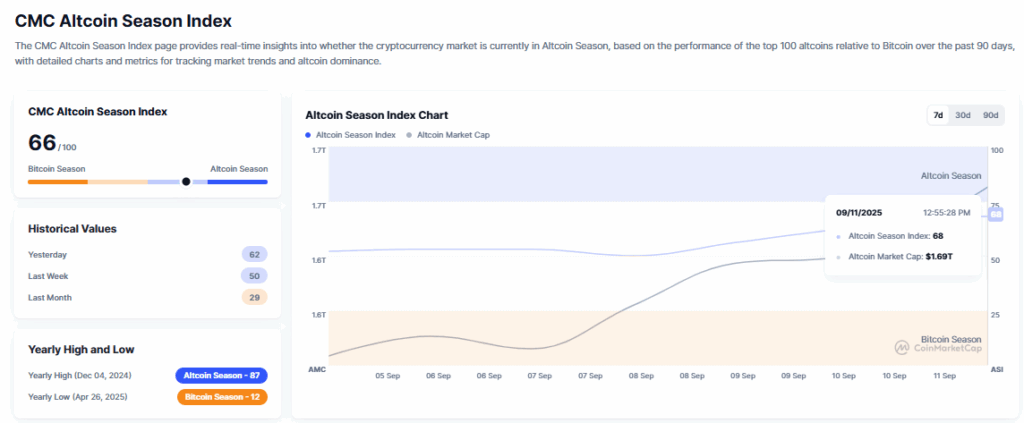Image resolution: width=1024 pixels, height=423 pixels.
Task: Click the orange Bitcoin Season segment of index bar
Action: [58, 181]
